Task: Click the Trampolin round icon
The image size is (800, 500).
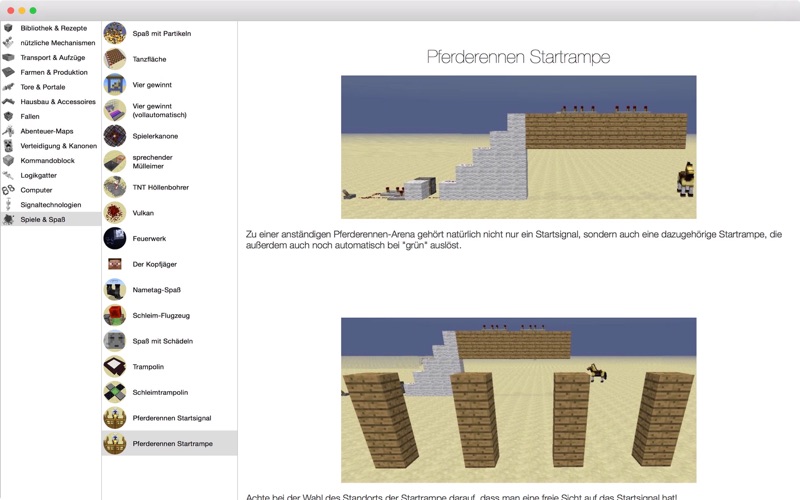Action: click(115, 366)
